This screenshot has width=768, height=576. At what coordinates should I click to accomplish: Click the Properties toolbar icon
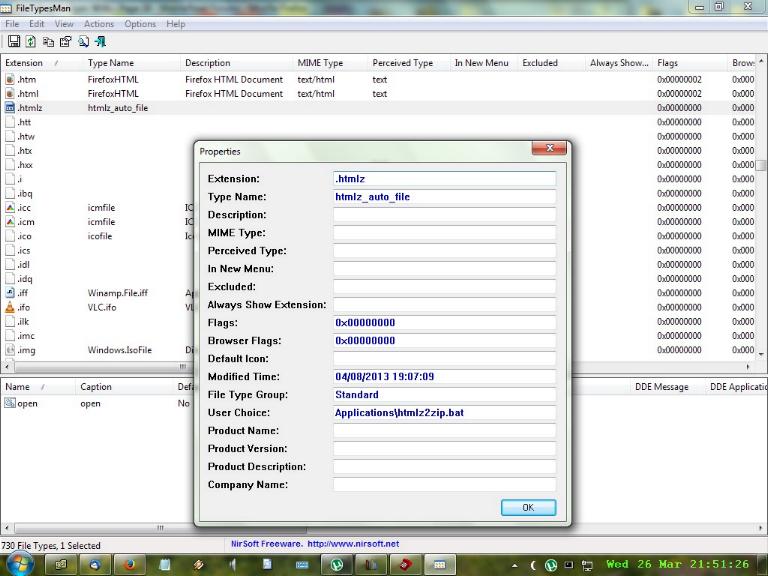click(65, 42)
